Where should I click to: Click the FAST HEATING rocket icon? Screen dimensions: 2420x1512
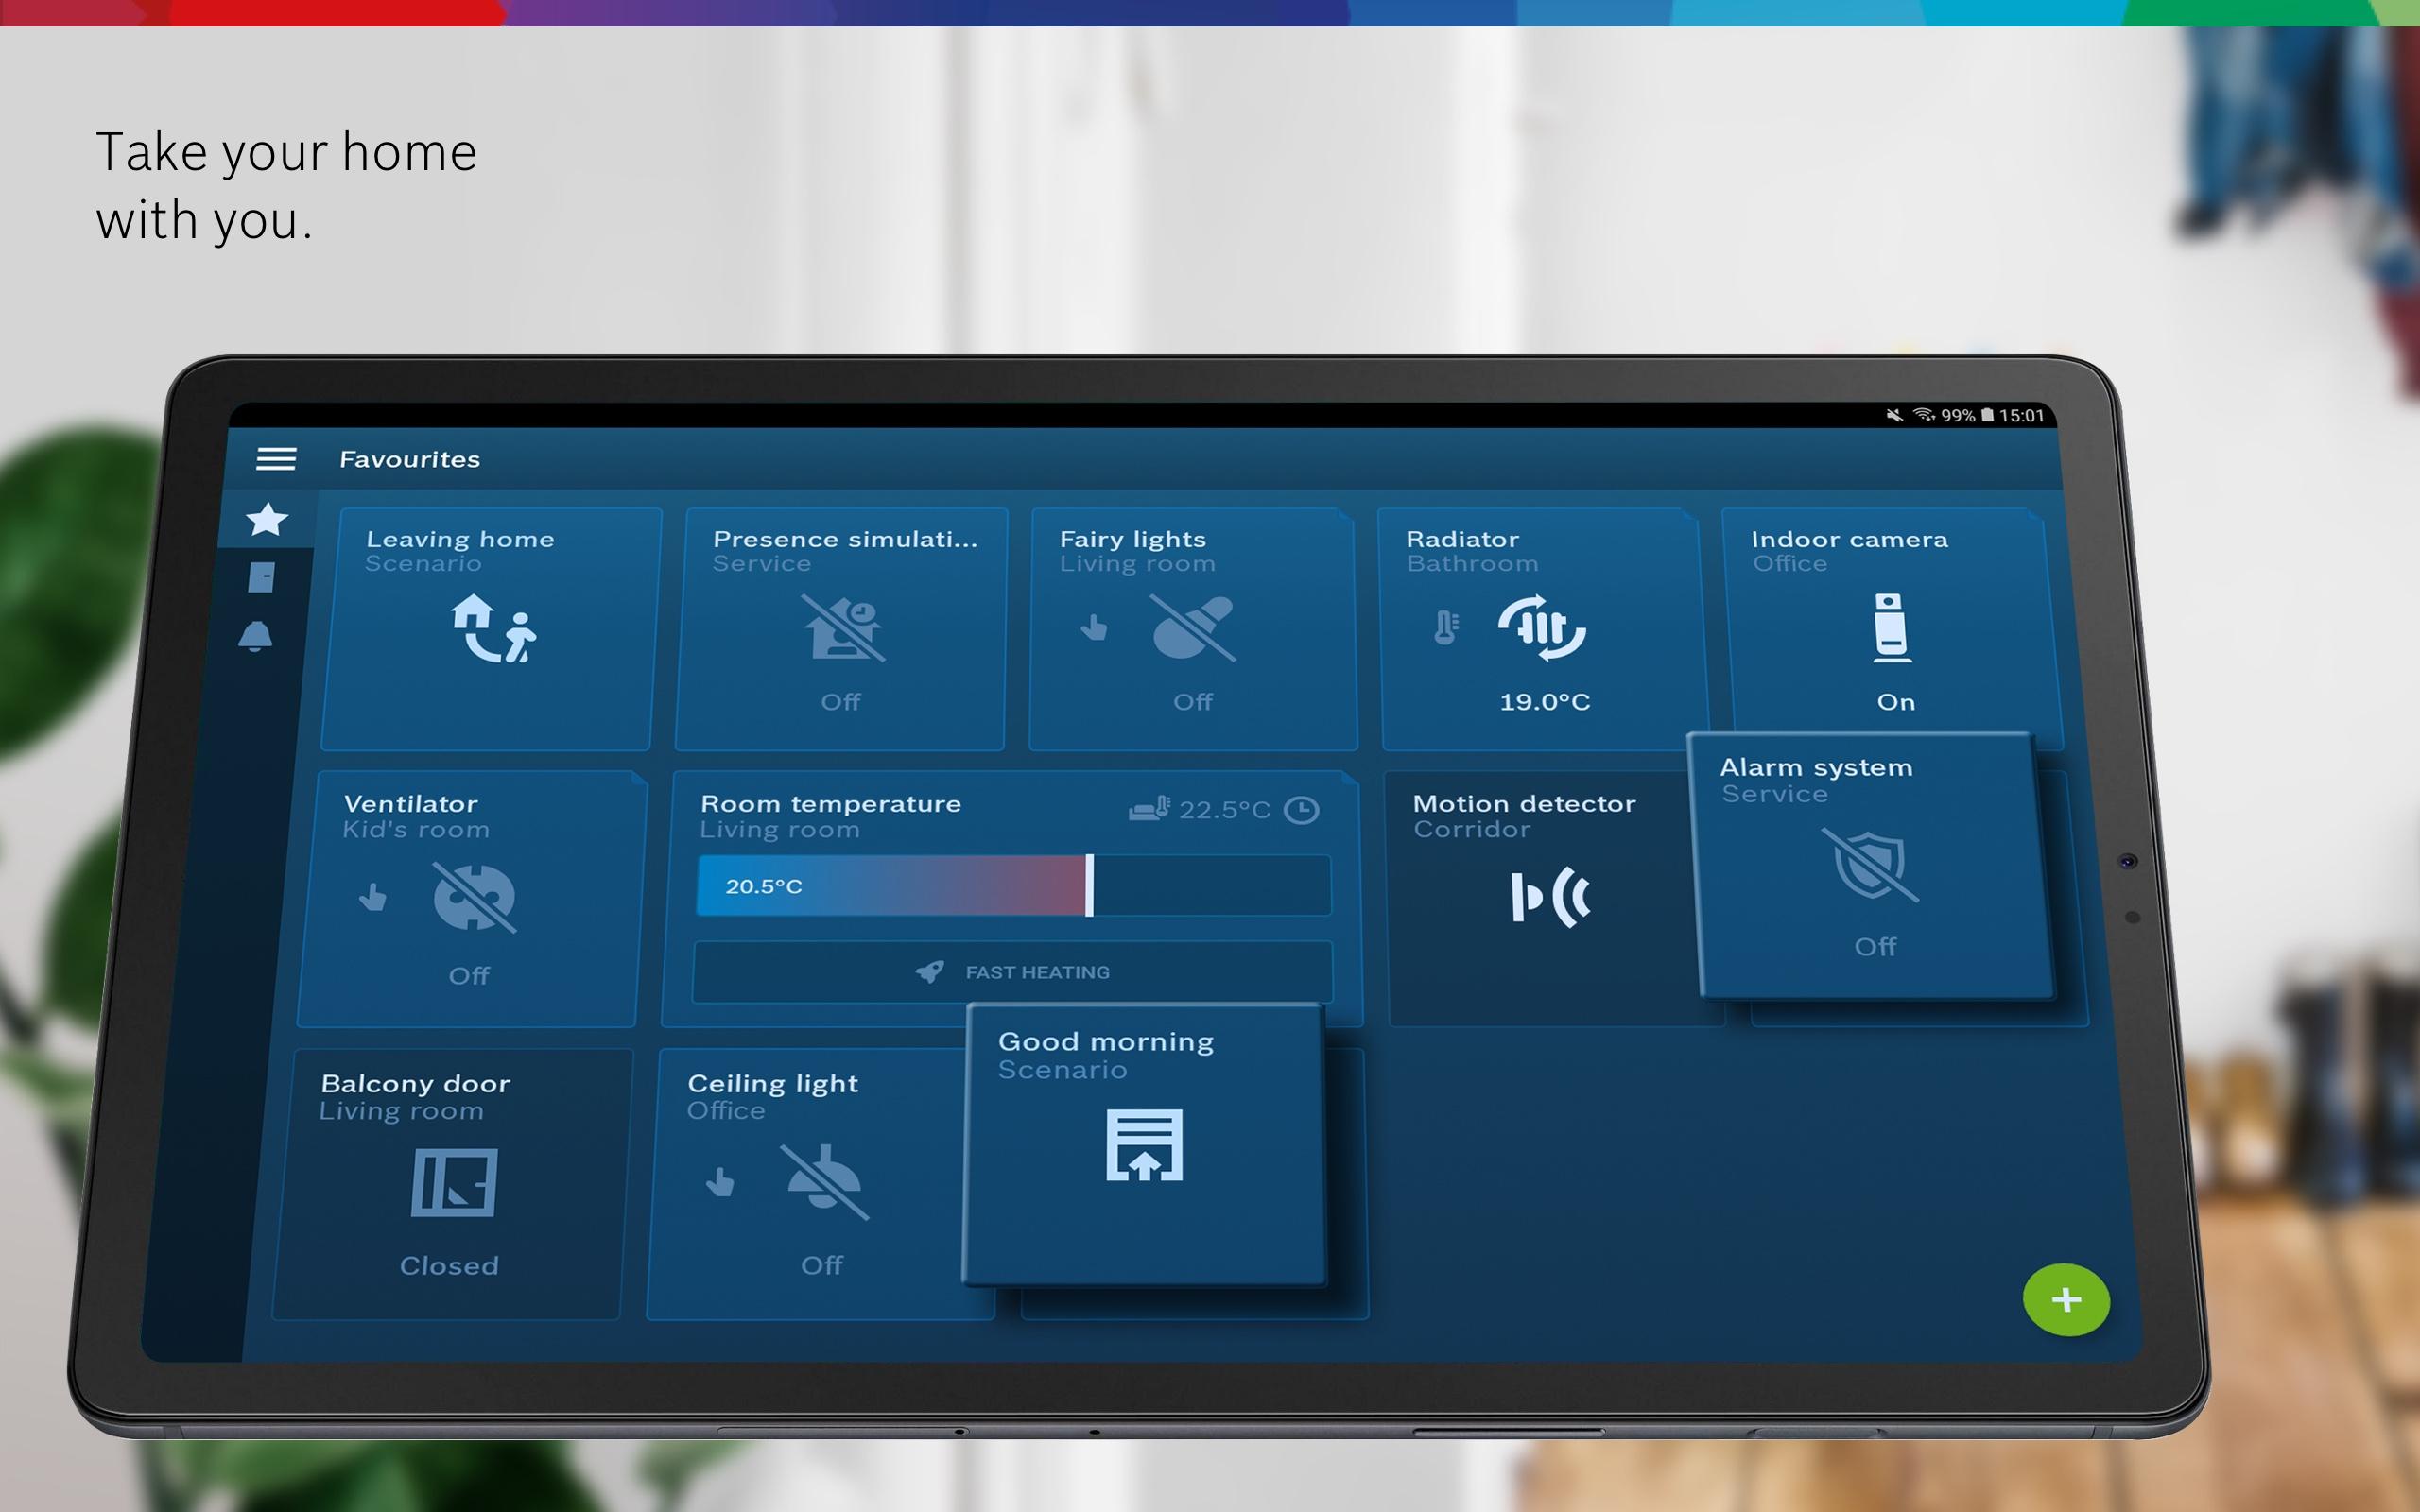tap(929, 971)
